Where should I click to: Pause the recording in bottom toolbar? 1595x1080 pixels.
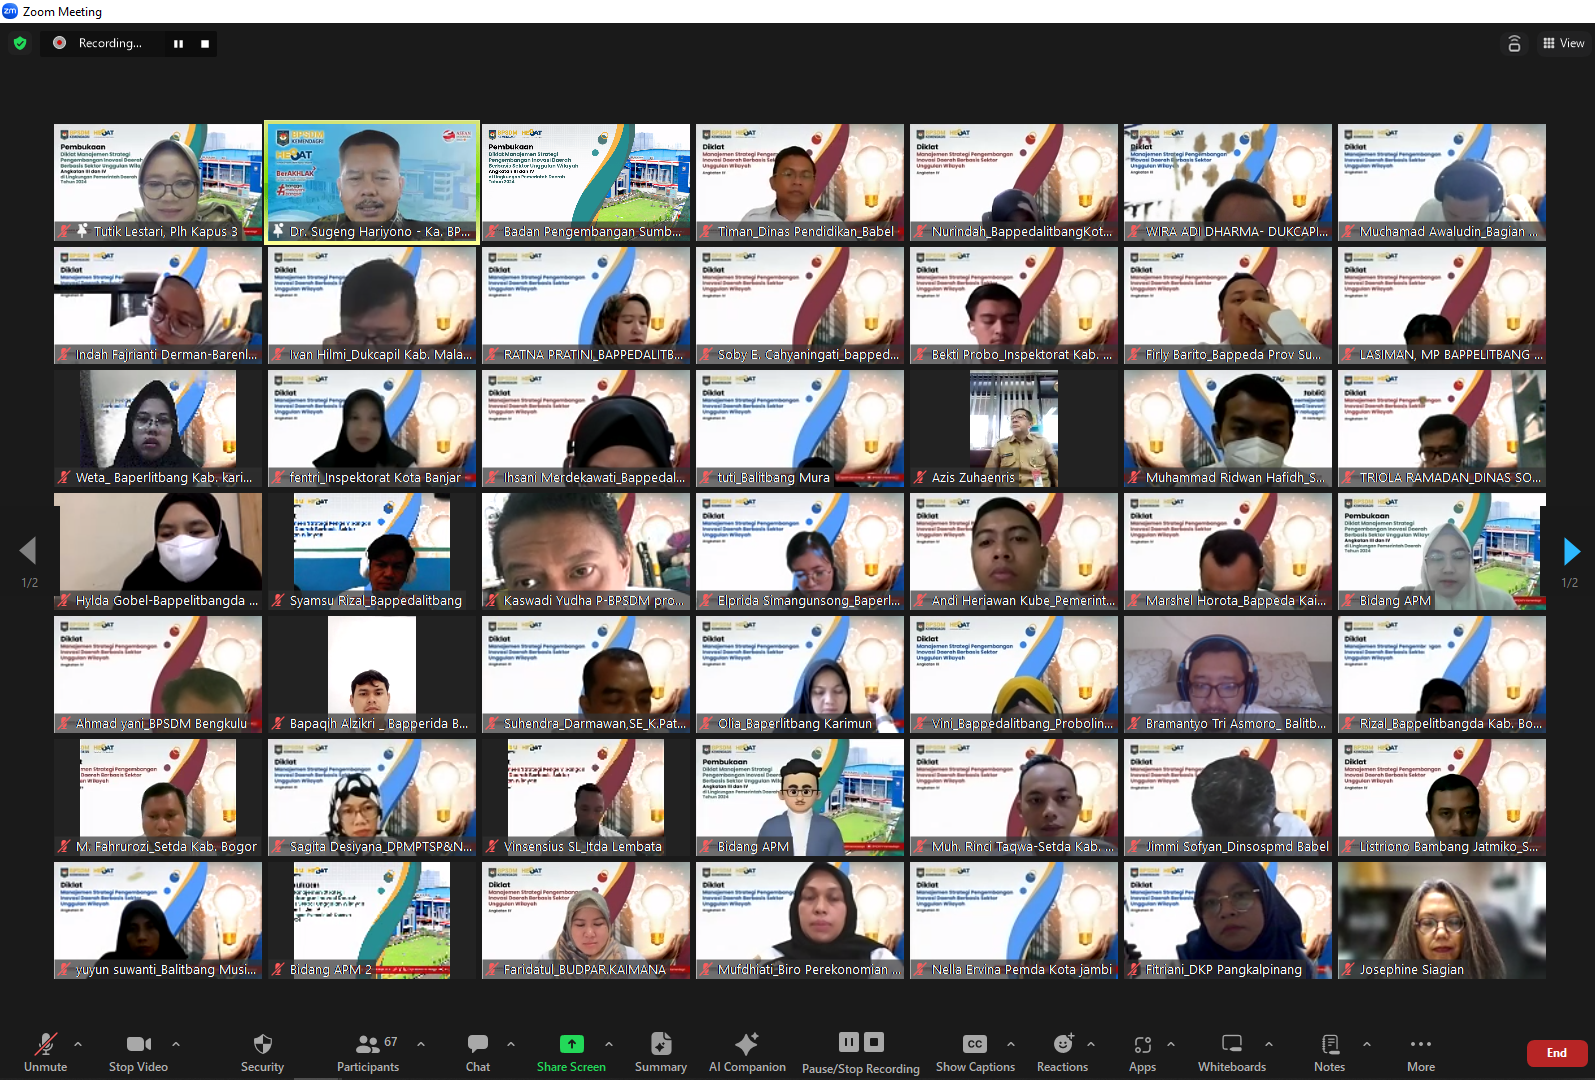tap(848, 1042)
